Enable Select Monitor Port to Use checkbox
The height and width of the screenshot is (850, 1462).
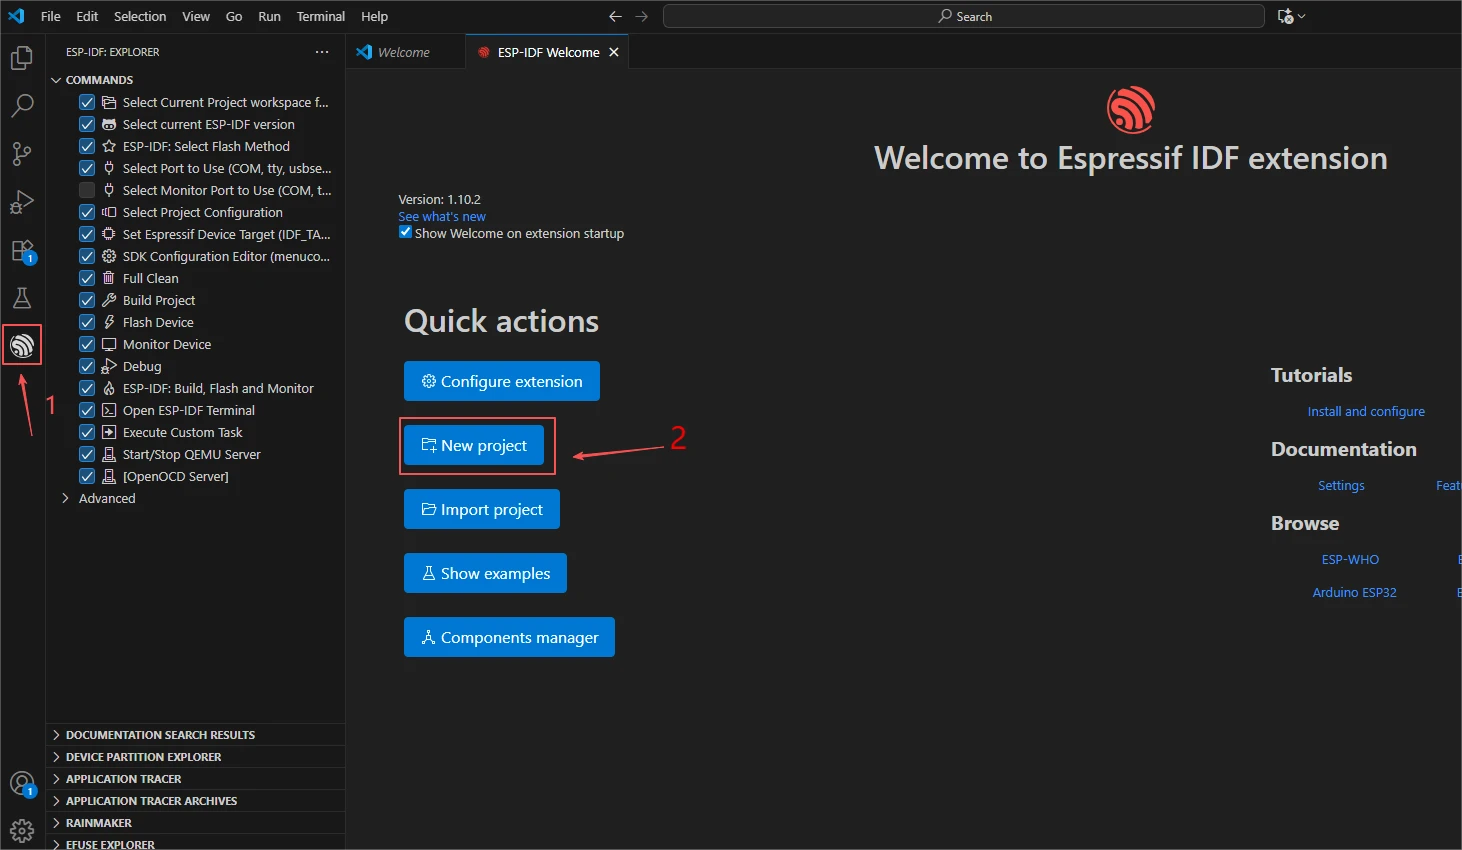click(87, 190)
